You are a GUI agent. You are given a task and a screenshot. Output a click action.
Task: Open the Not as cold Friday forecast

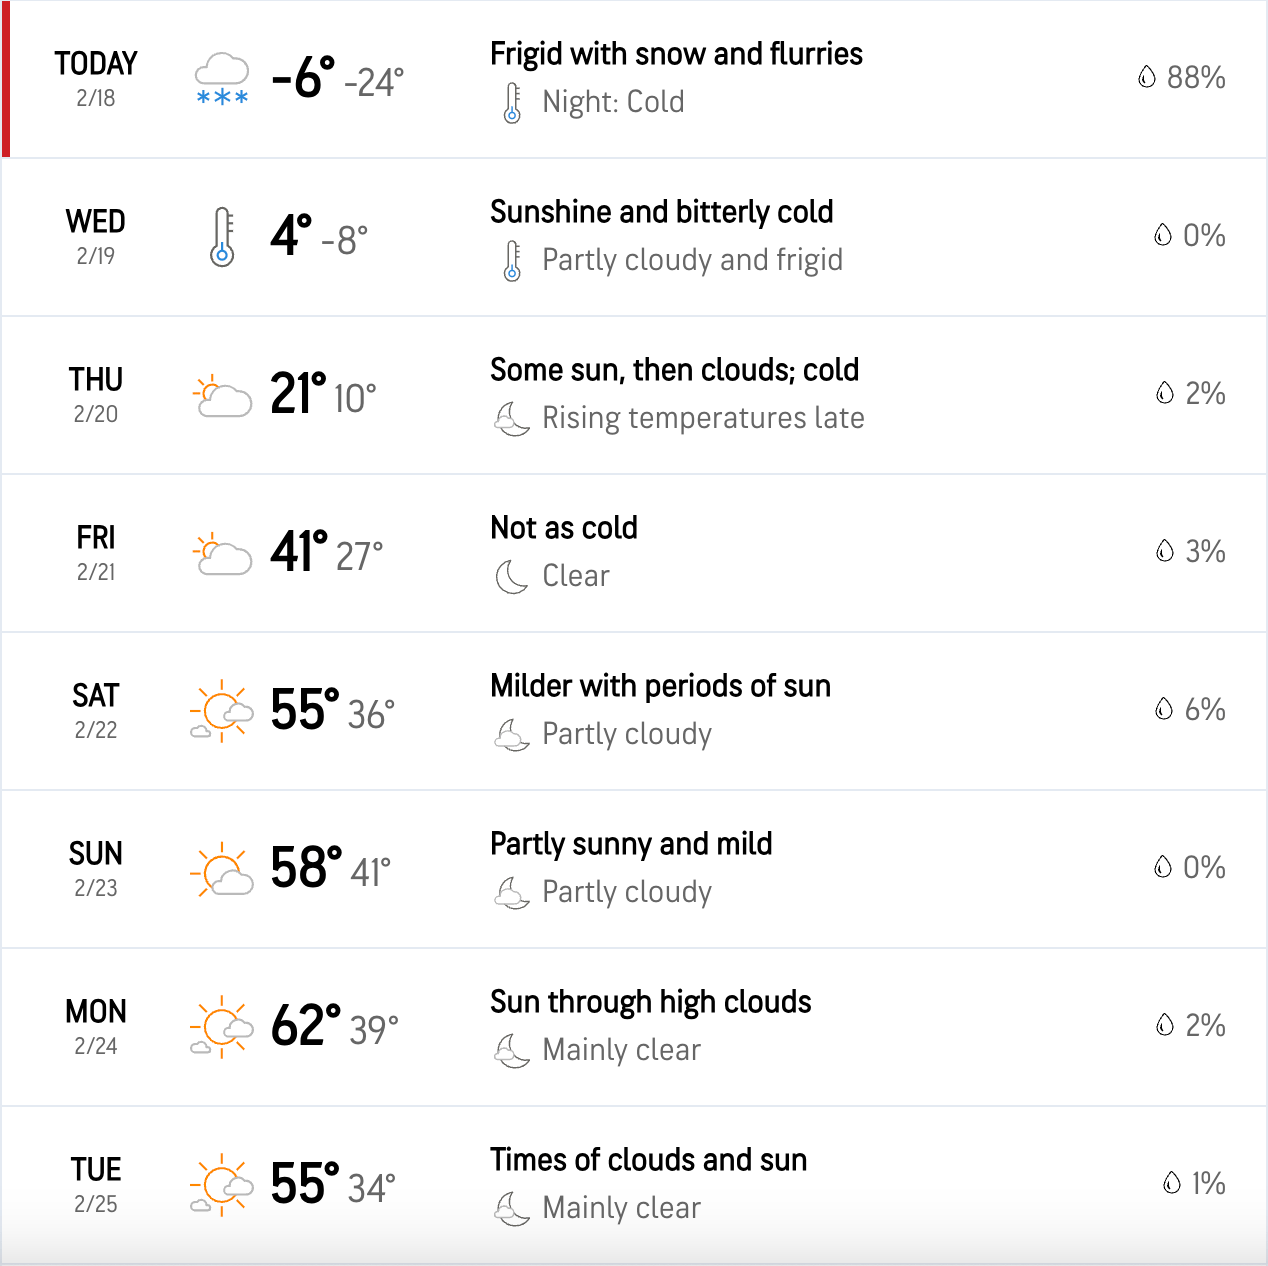[634, 553]
